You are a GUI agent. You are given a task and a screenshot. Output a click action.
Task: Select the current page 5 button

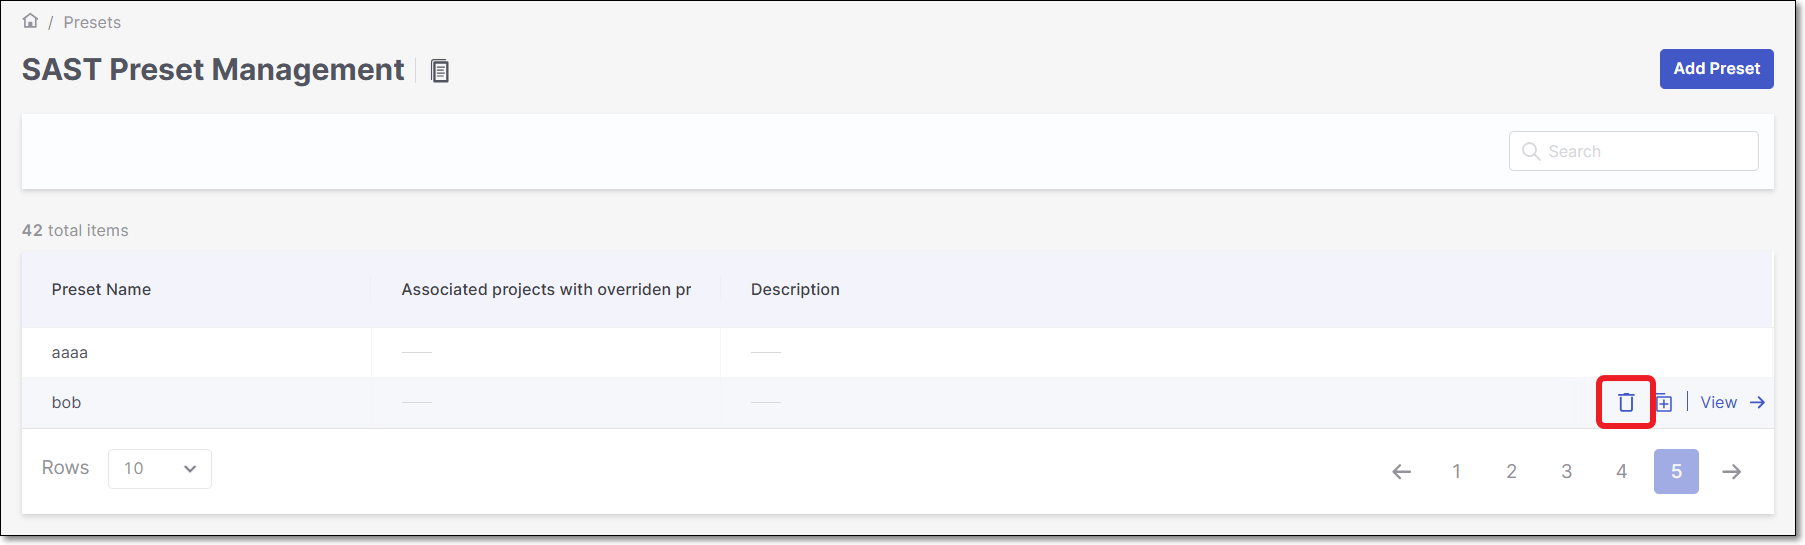pyautogui.click(x=1676, y=472)
